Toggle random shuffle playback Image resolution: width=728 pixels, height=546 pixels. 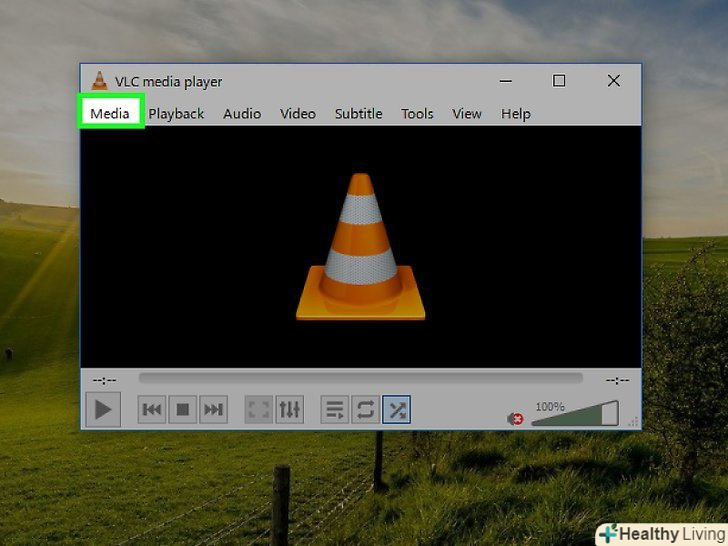pyautogui.click(x=396, y=410)
